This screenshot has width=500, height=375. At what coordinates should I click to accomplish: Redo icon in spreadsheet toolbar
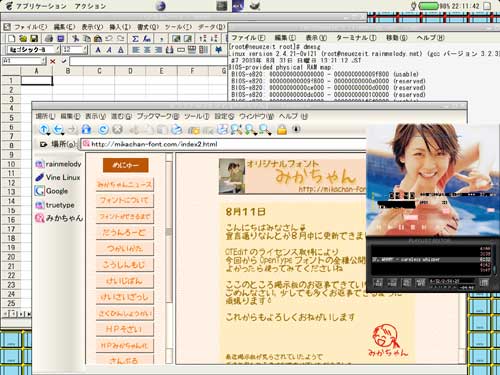pyautogui.click(x=120, y=39)
